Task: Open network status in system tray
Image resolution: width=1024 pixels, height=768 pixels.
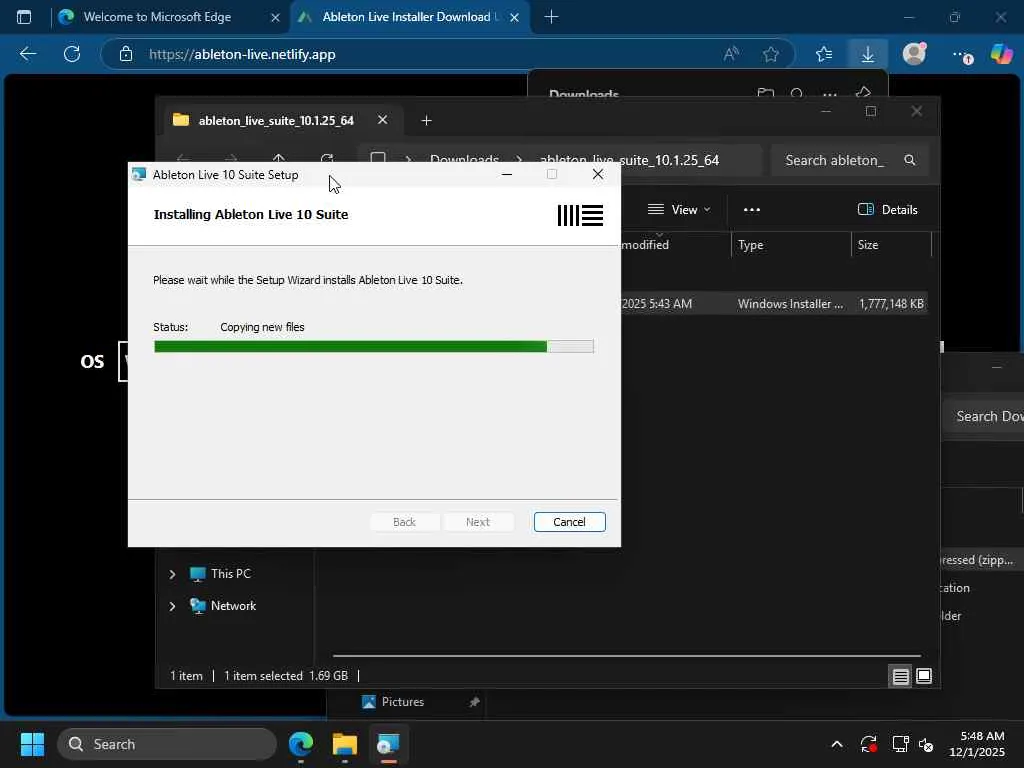Action: click(901, 744)
